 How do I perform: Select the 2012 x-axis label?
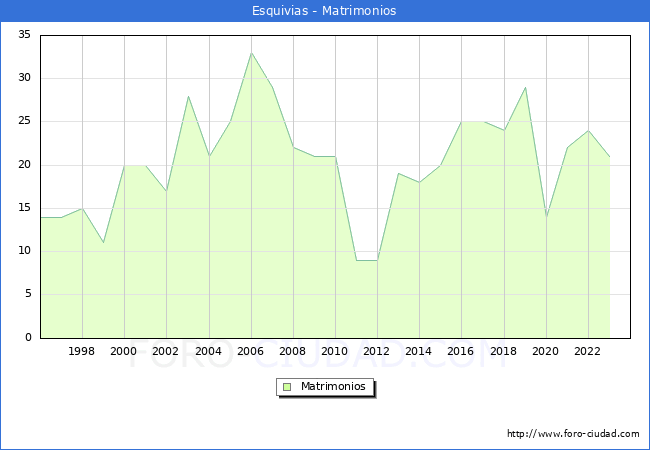(x=376, y=351)
